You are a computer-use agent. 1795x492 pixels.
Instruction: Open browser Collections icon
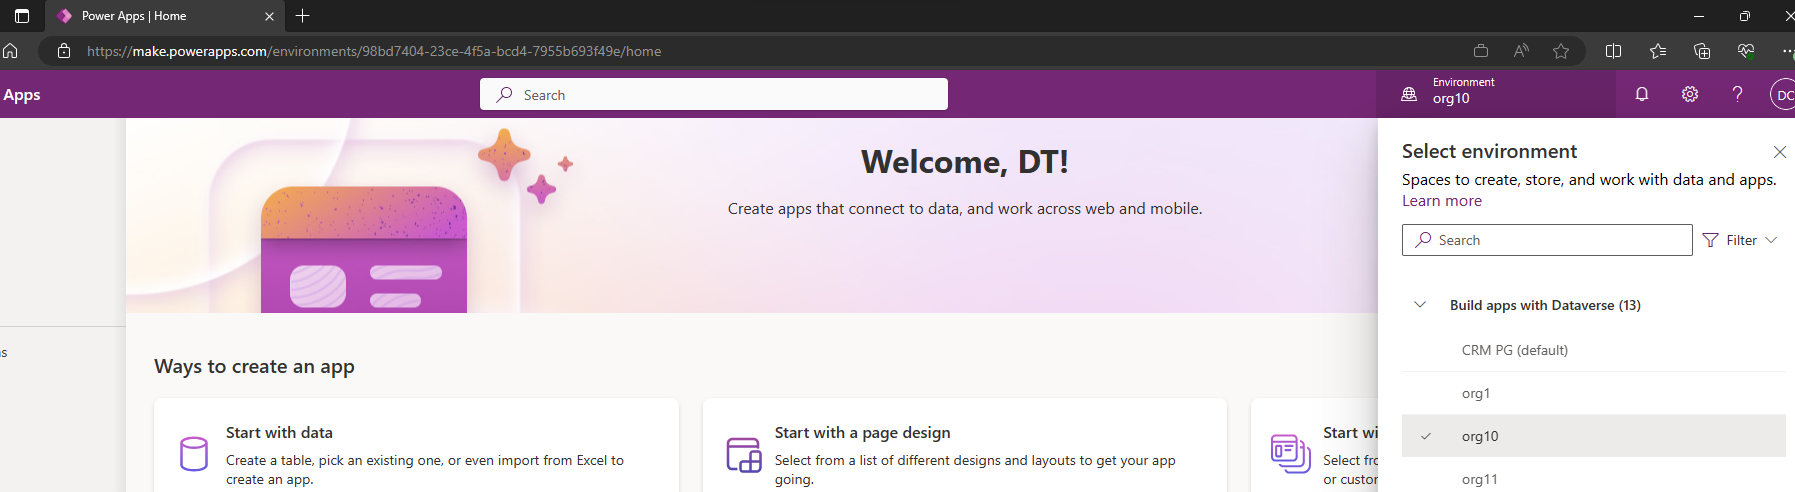(x=1702, y=51)
